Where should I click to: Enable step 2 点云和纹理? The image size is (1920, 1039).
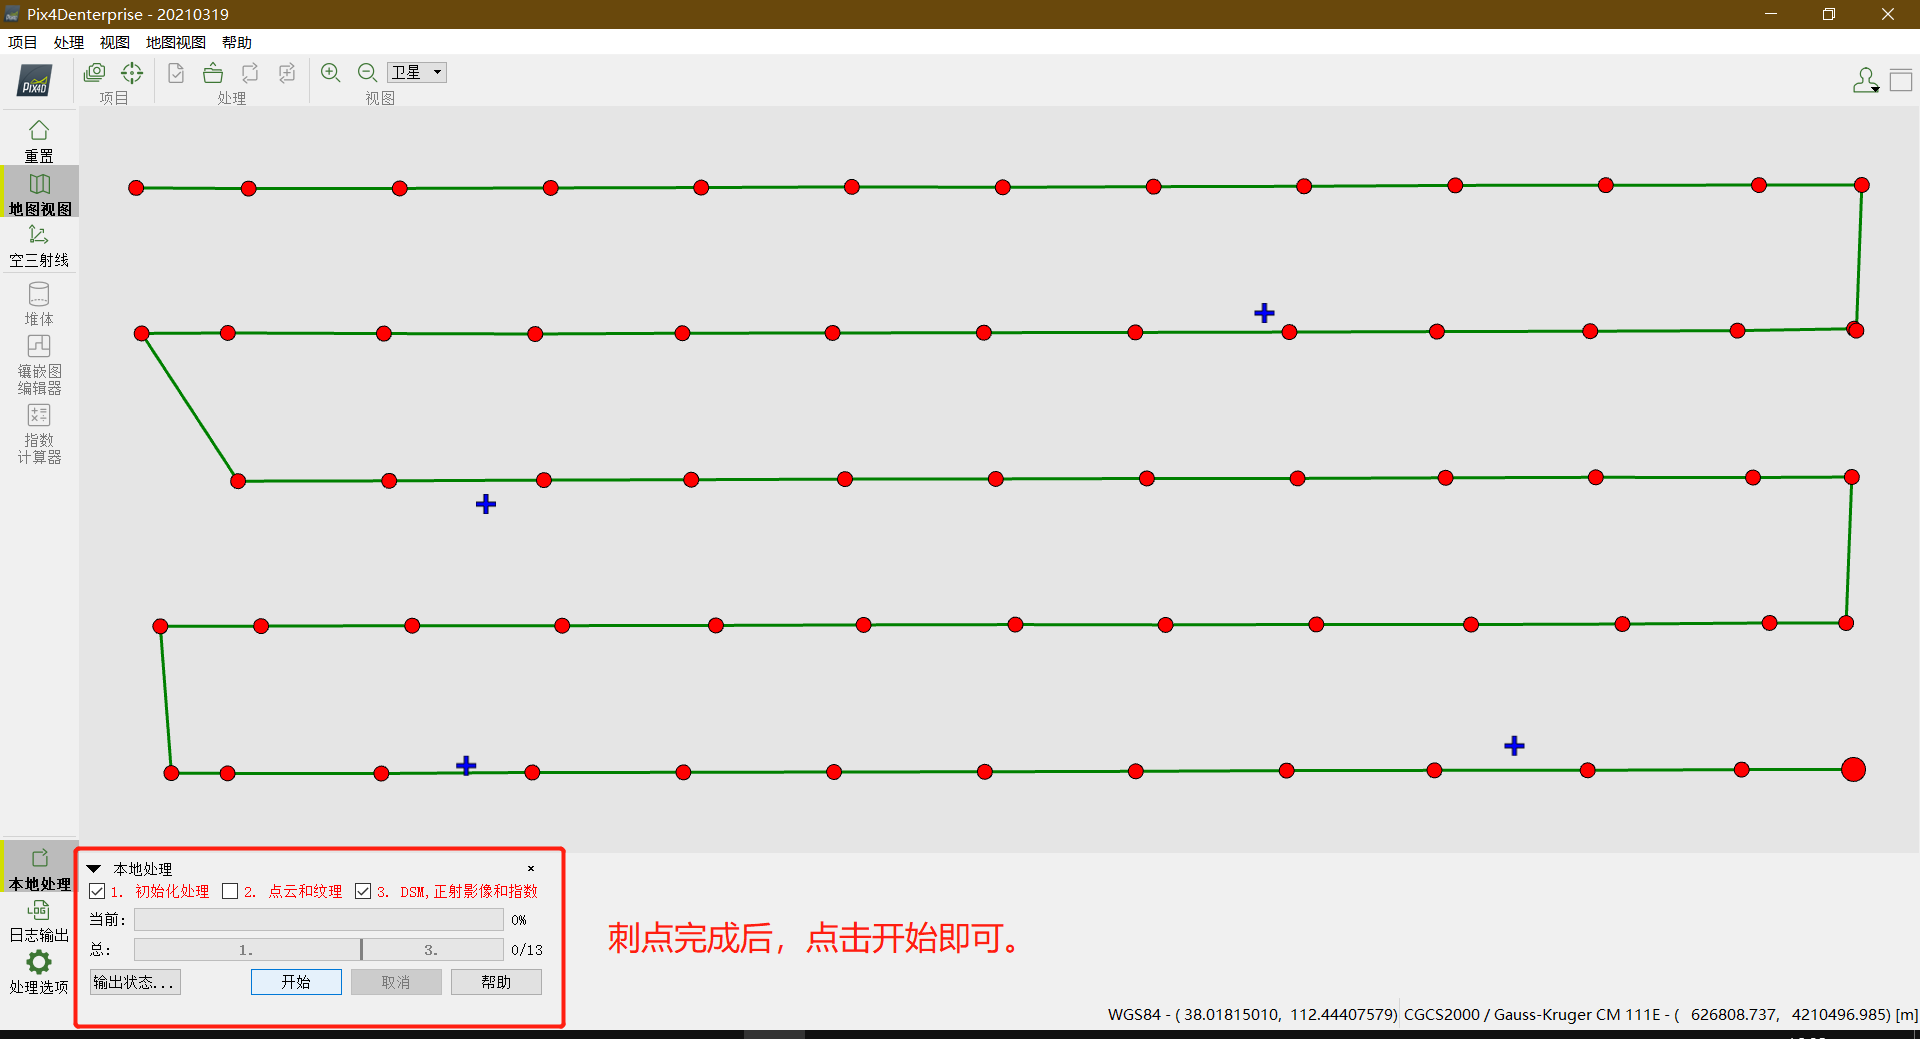pos(230,890)
